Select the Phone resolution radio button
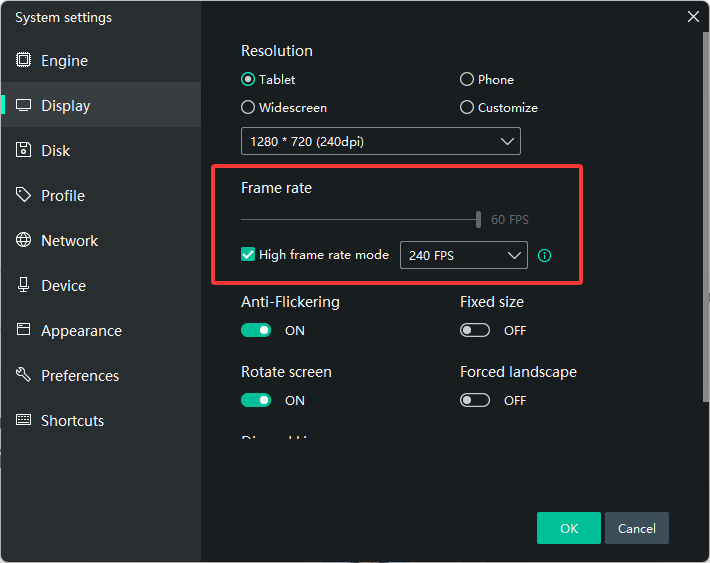Viewport: 710px width, 563px height. [x=467, y=79]
